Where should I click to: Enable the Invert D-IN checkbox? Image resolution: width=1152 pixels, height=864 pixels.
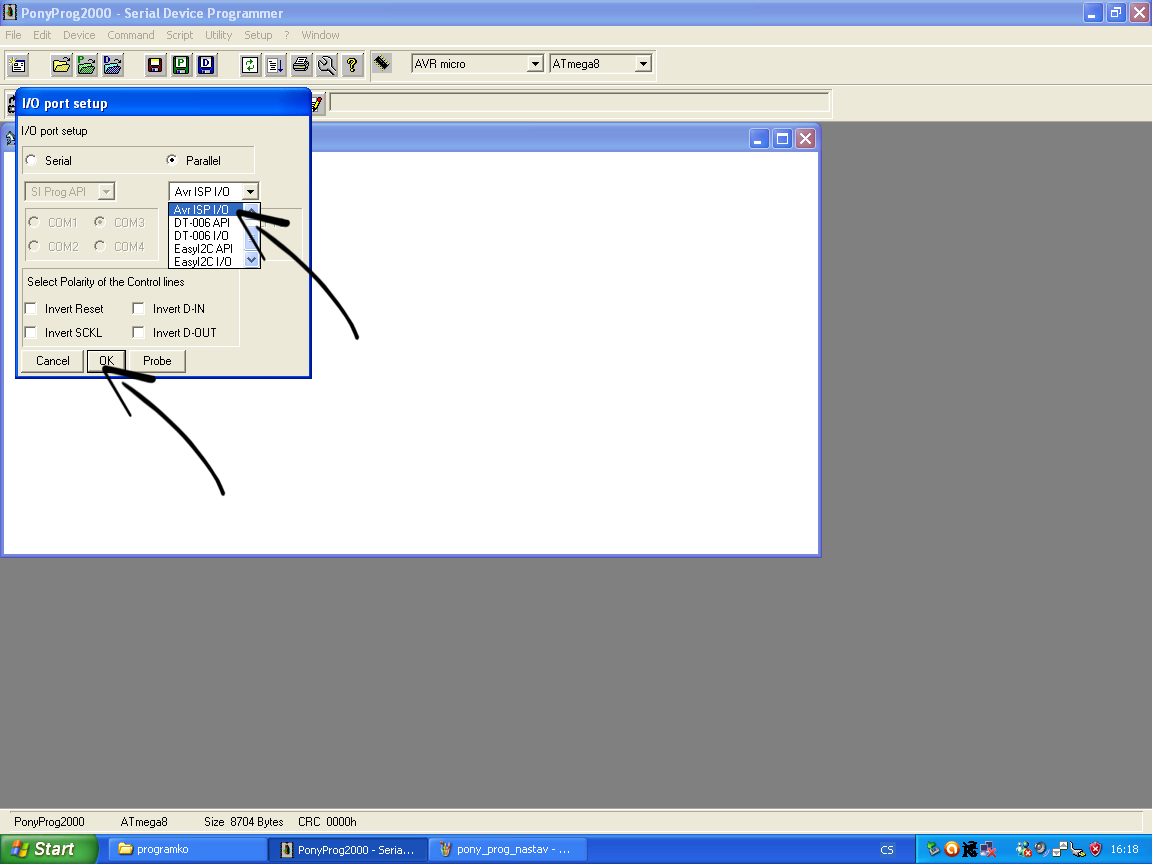pos(138,309)
